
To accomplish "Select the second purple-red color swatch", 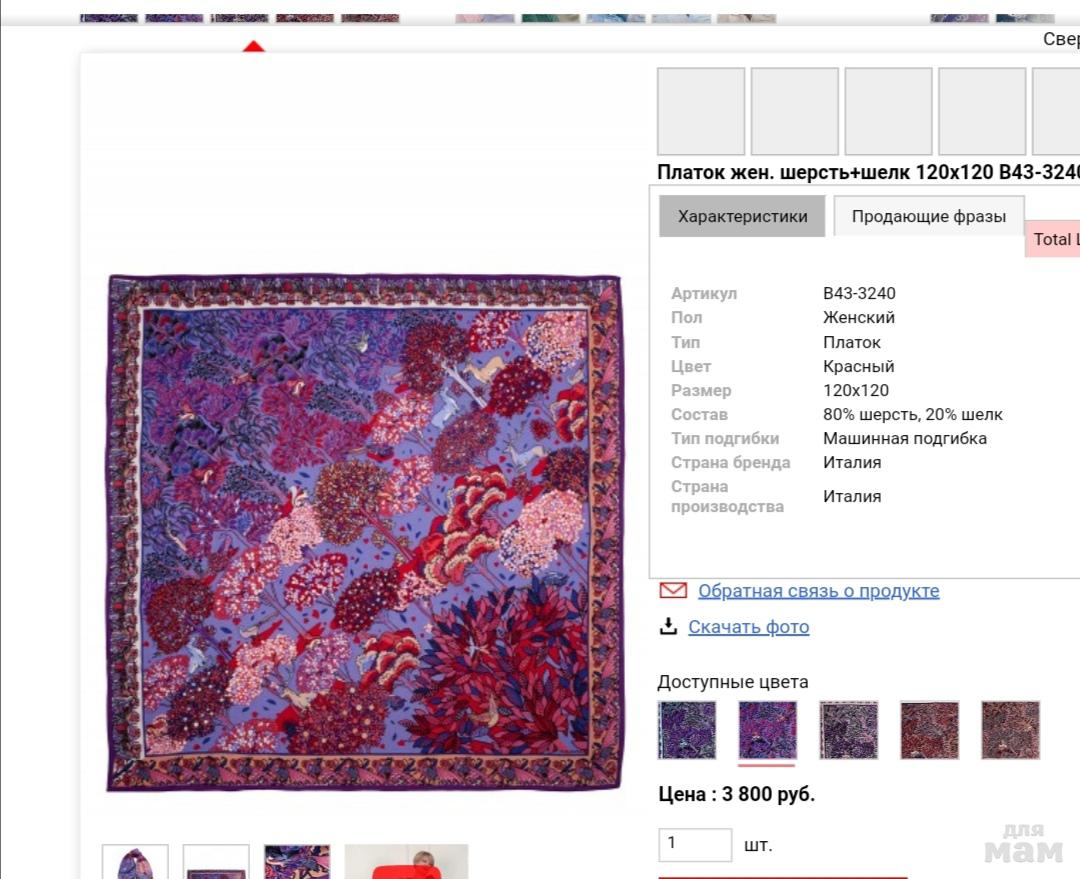I will 767,730.
